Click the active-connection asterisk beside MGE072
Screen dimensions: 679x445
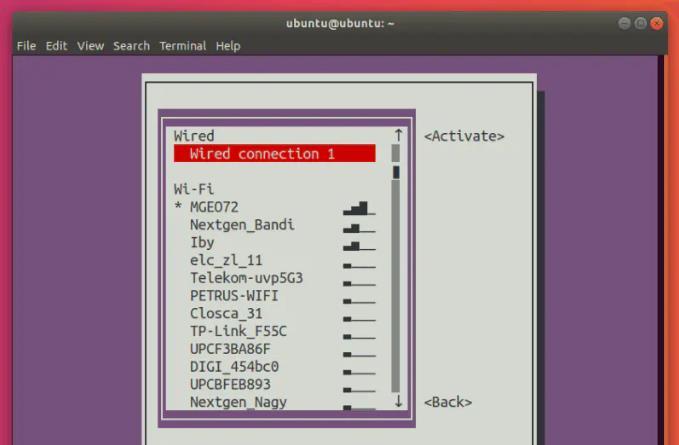(178, 206)
